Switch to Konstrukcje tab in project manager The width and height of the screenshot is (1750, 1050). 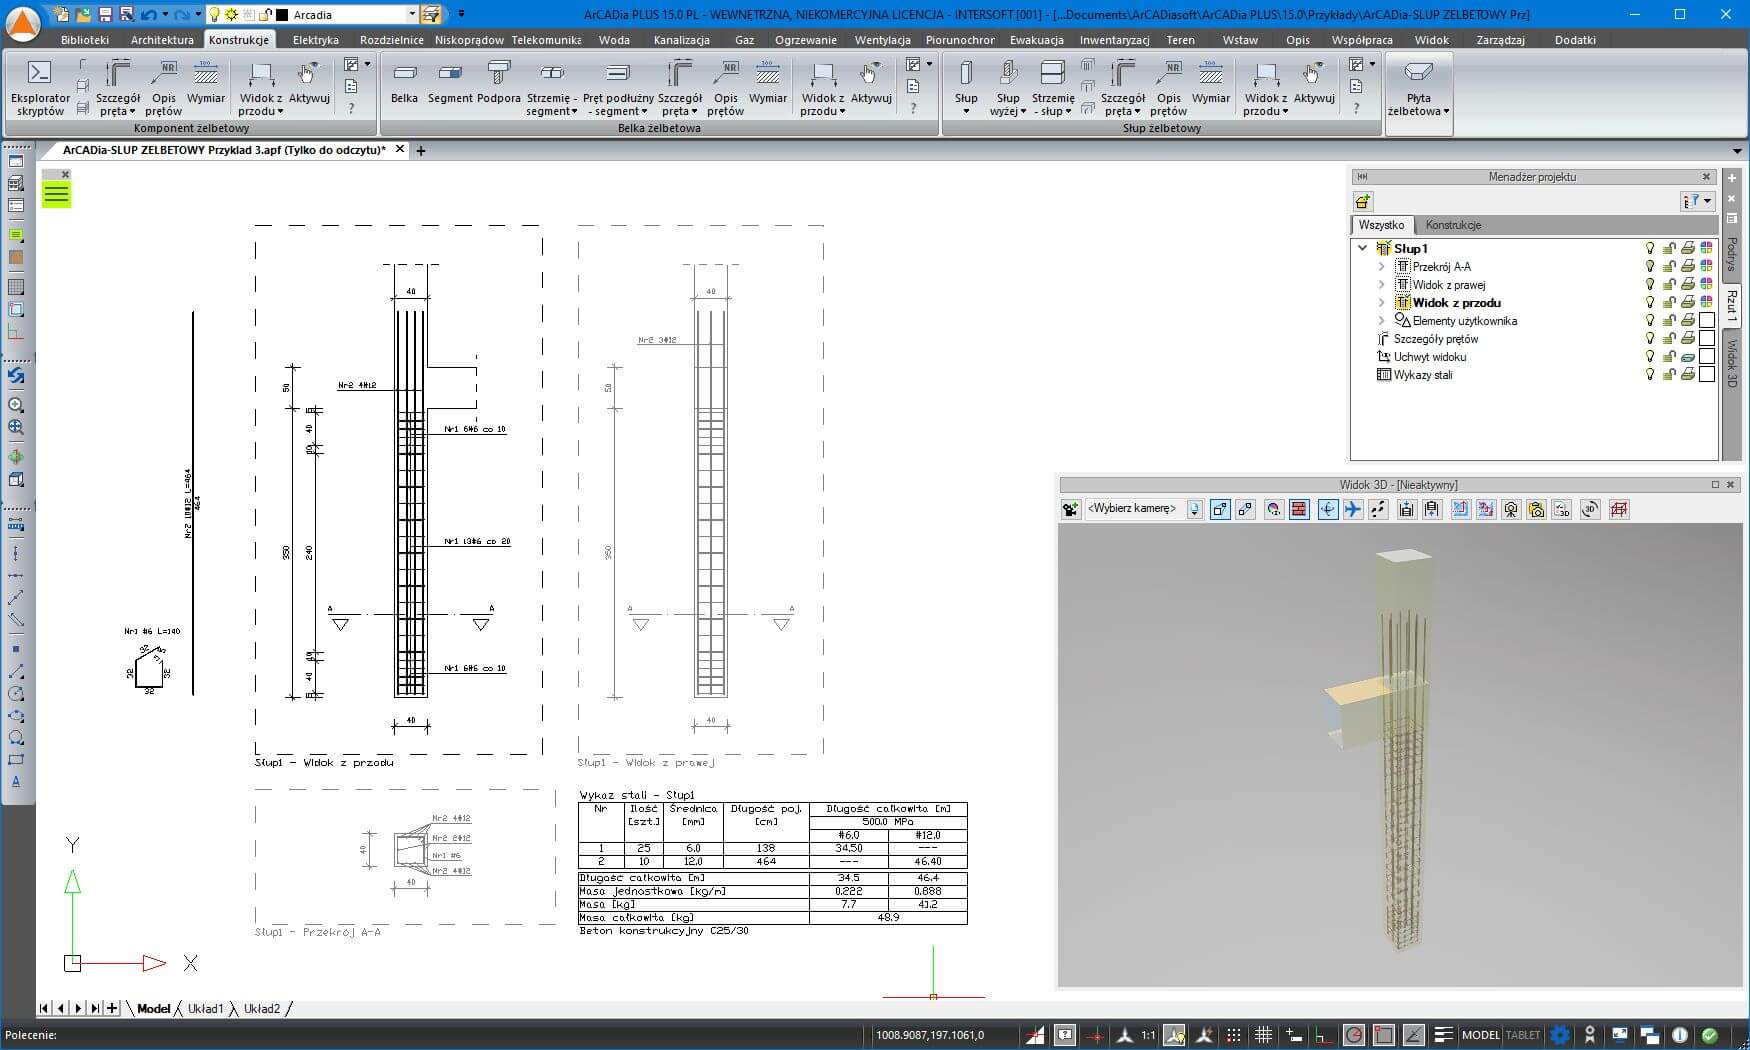coord(1453,225)
